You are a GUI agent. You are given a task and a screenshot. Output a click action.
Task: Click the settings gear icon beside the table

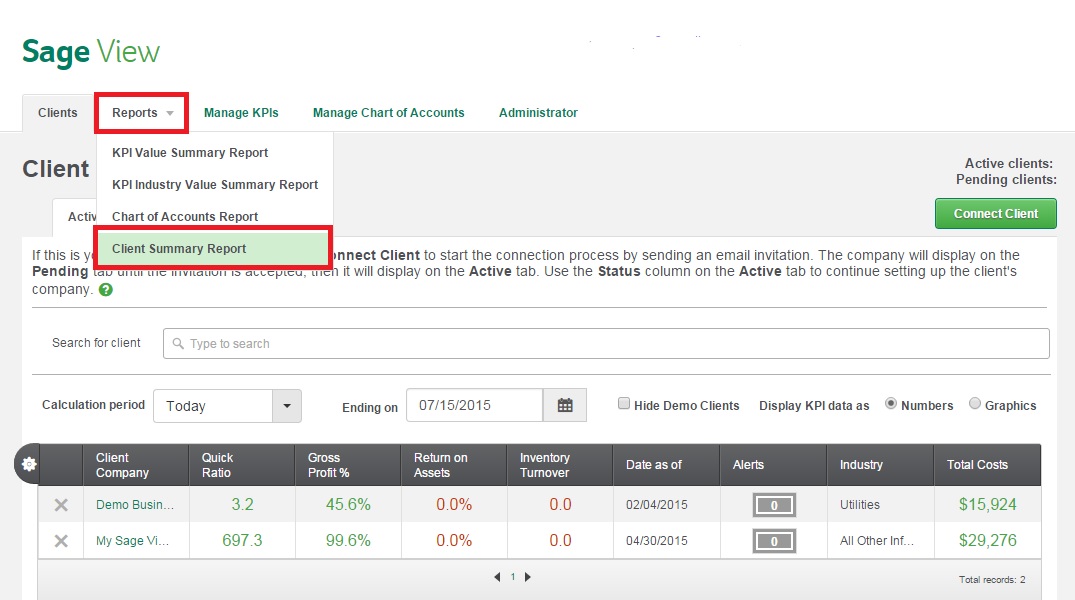[29, 464]
